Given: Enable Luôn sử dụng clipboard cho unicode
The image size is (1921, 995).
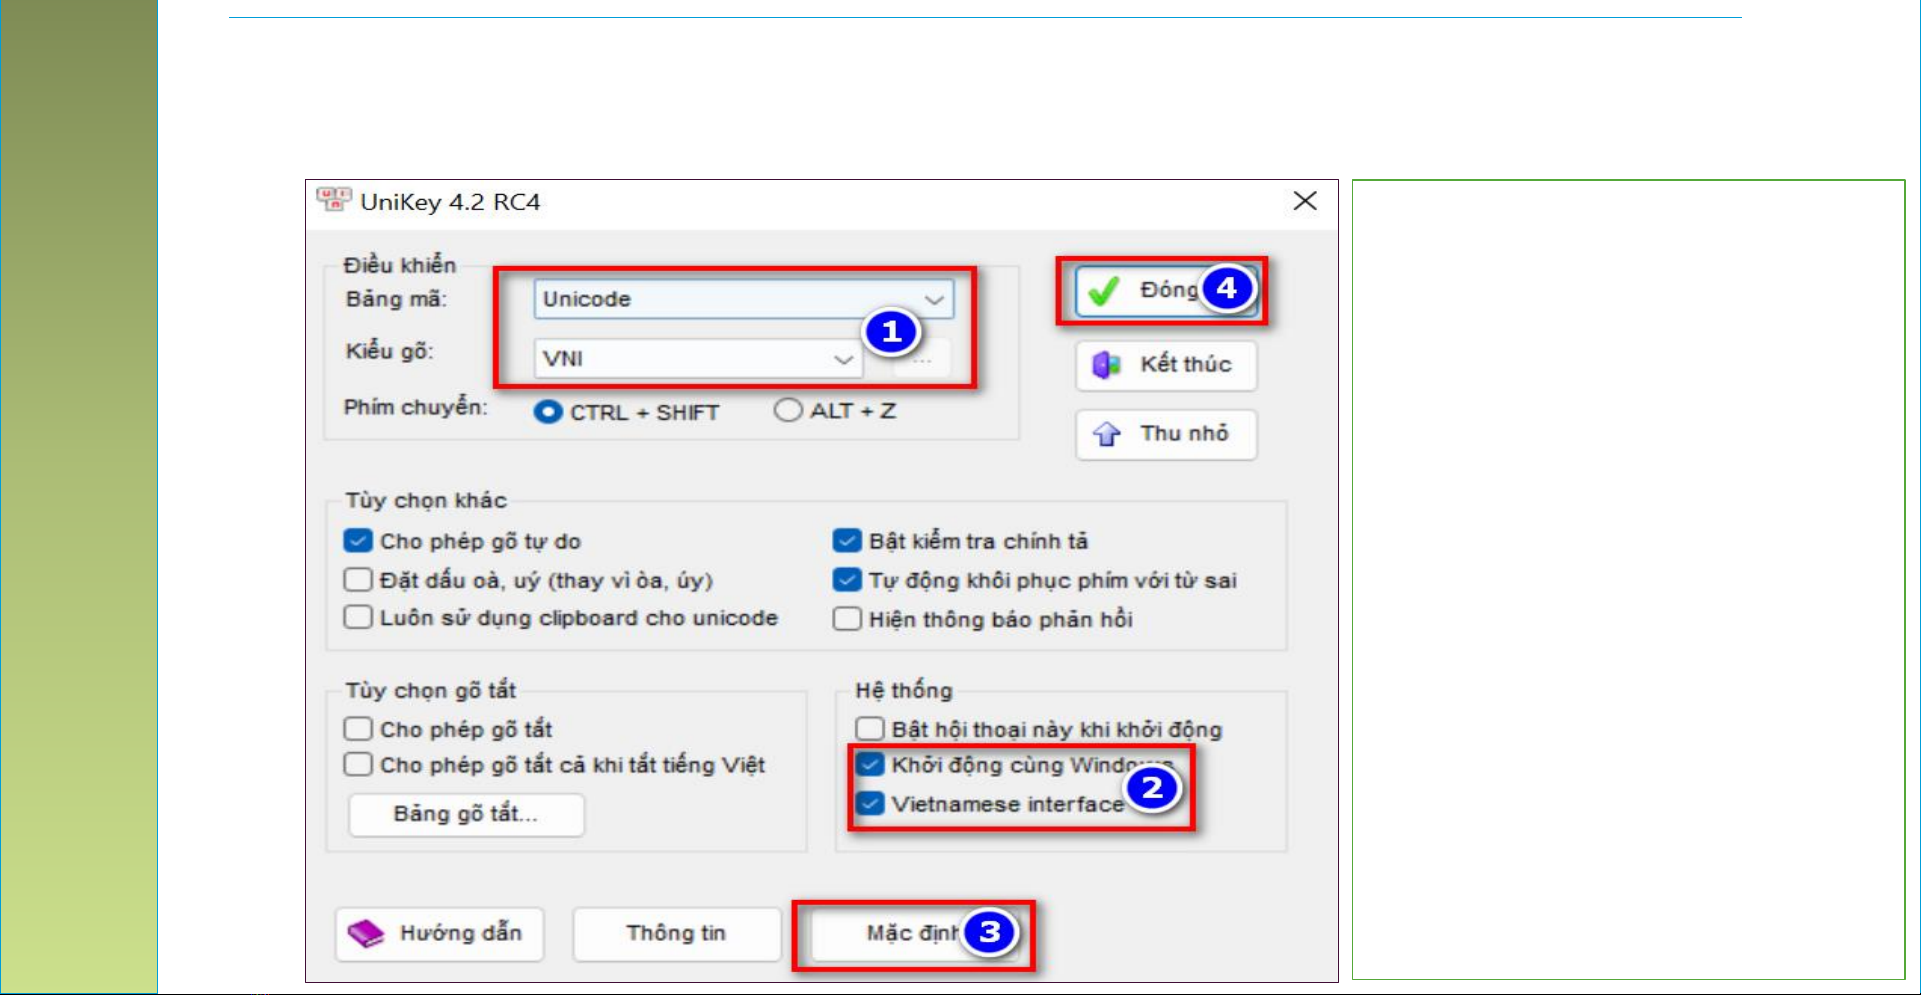Looking at the screenshot, I should click(358, 617).
